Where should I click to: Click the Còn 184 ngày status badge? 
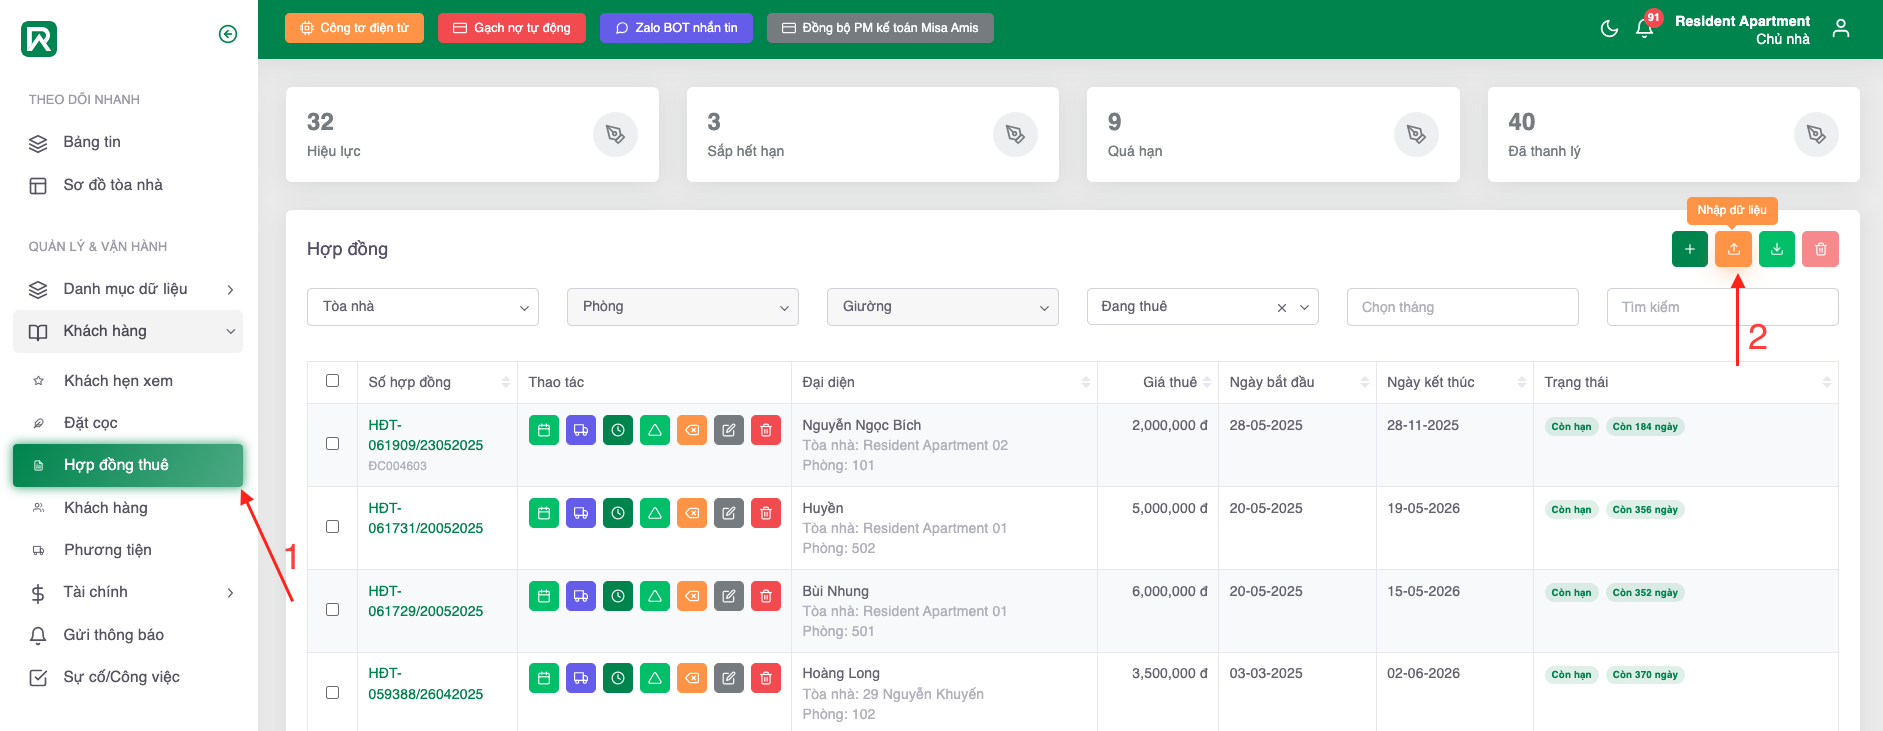(x=1645, y=427)
